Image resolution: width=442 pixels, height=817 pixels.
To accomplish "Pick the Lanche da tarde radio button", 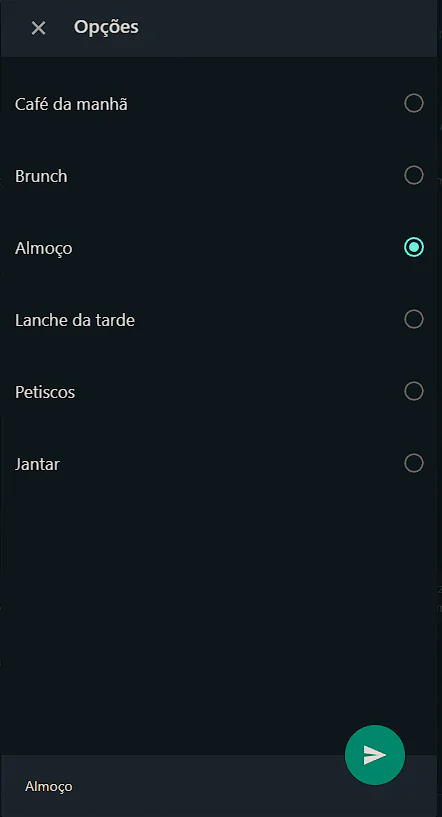I will click(414, 319).
